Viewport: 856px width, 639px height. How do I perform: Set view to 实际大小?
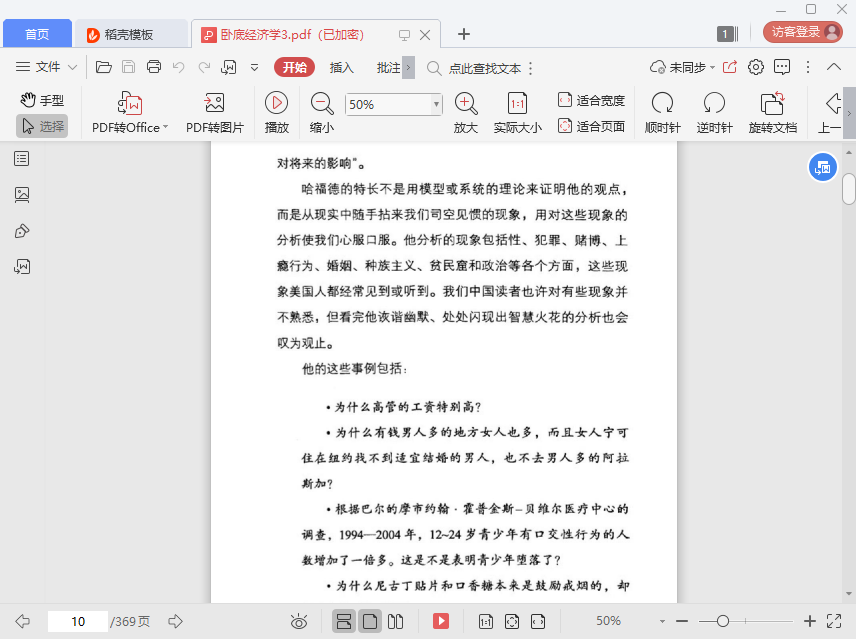tap(518, 113)
